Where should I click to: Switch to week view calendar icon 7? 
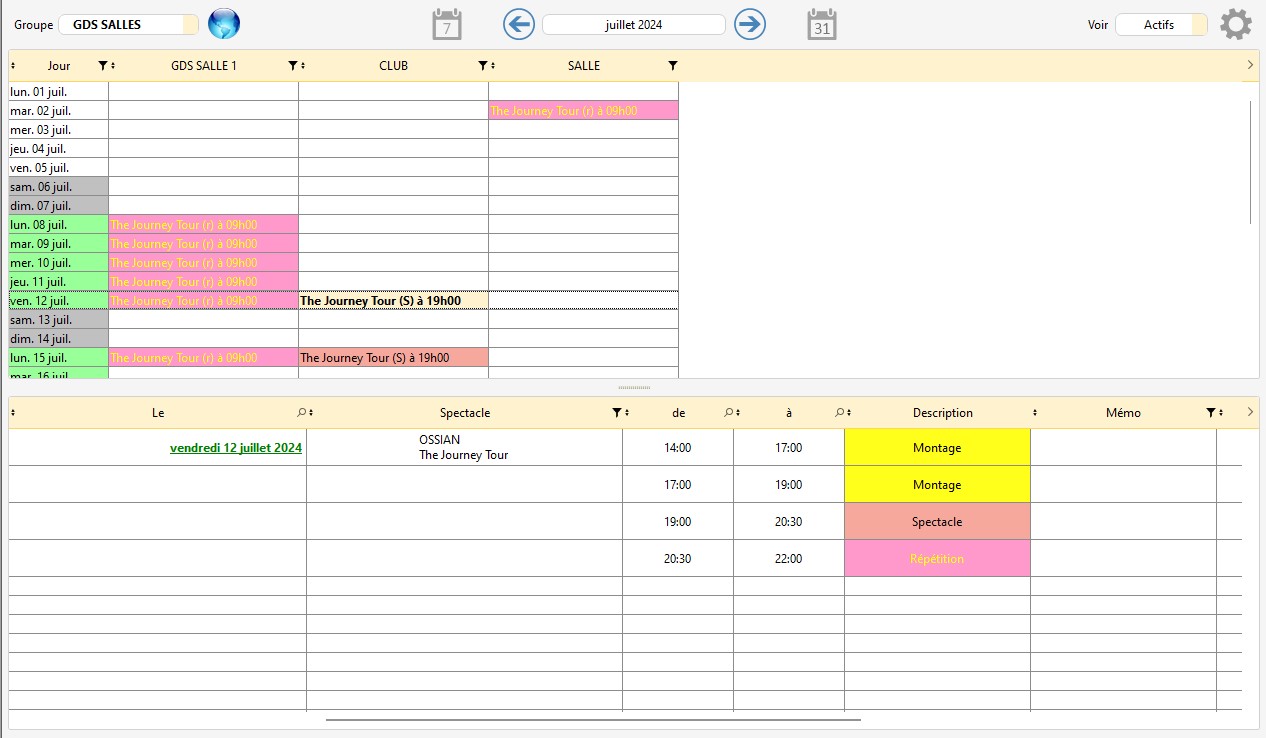pyautogui.click(x=446, y=24)
